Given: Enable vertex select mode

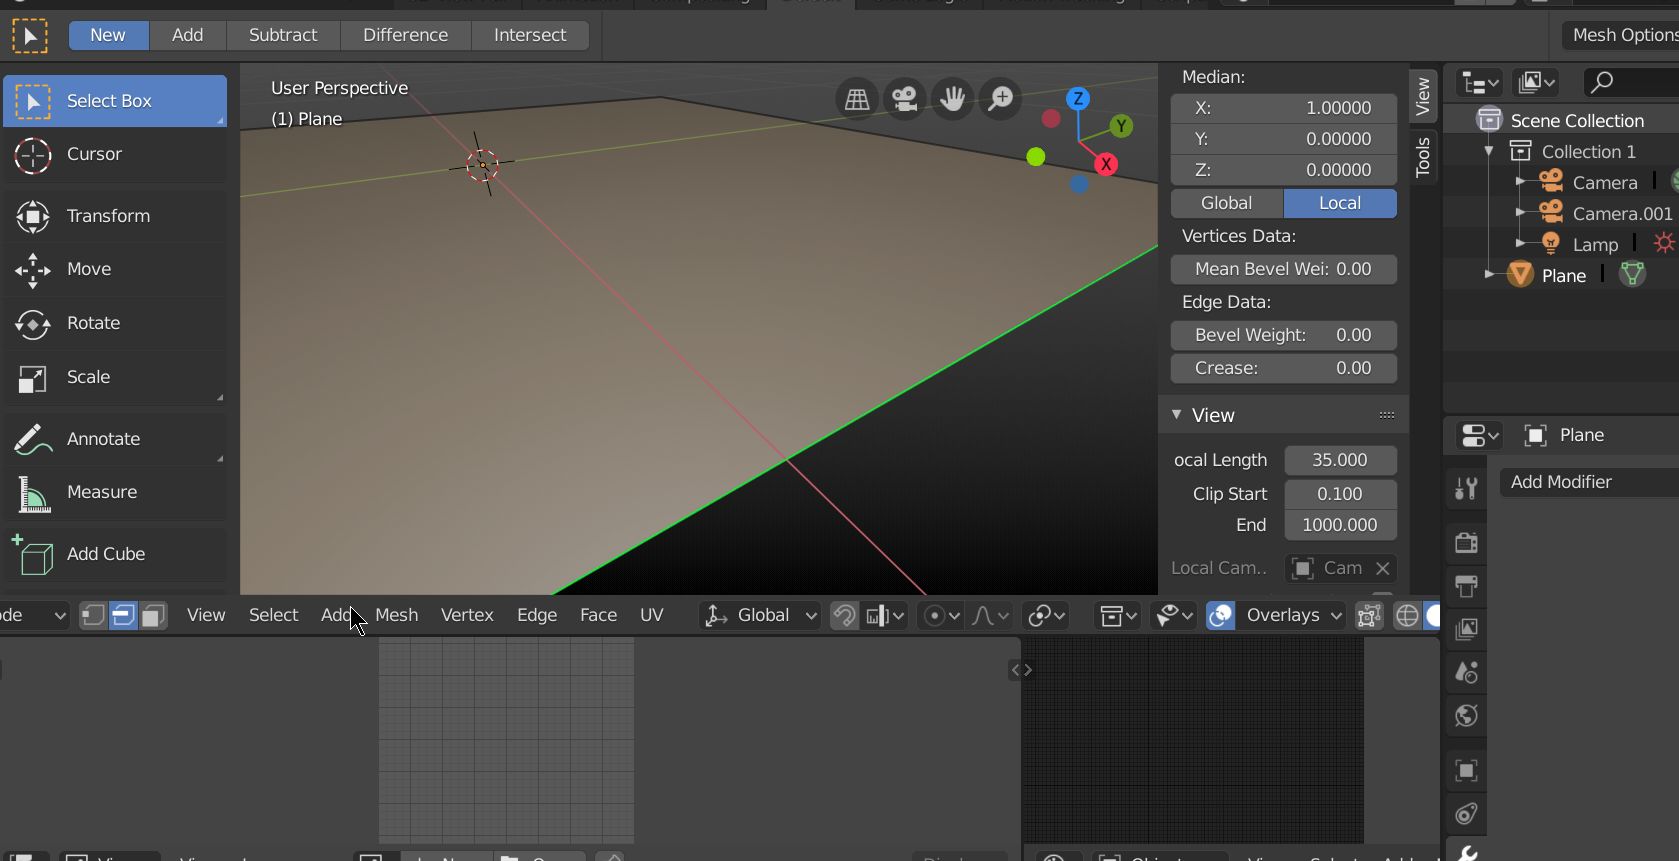Looking at the screenshot, I should [93, 615].
